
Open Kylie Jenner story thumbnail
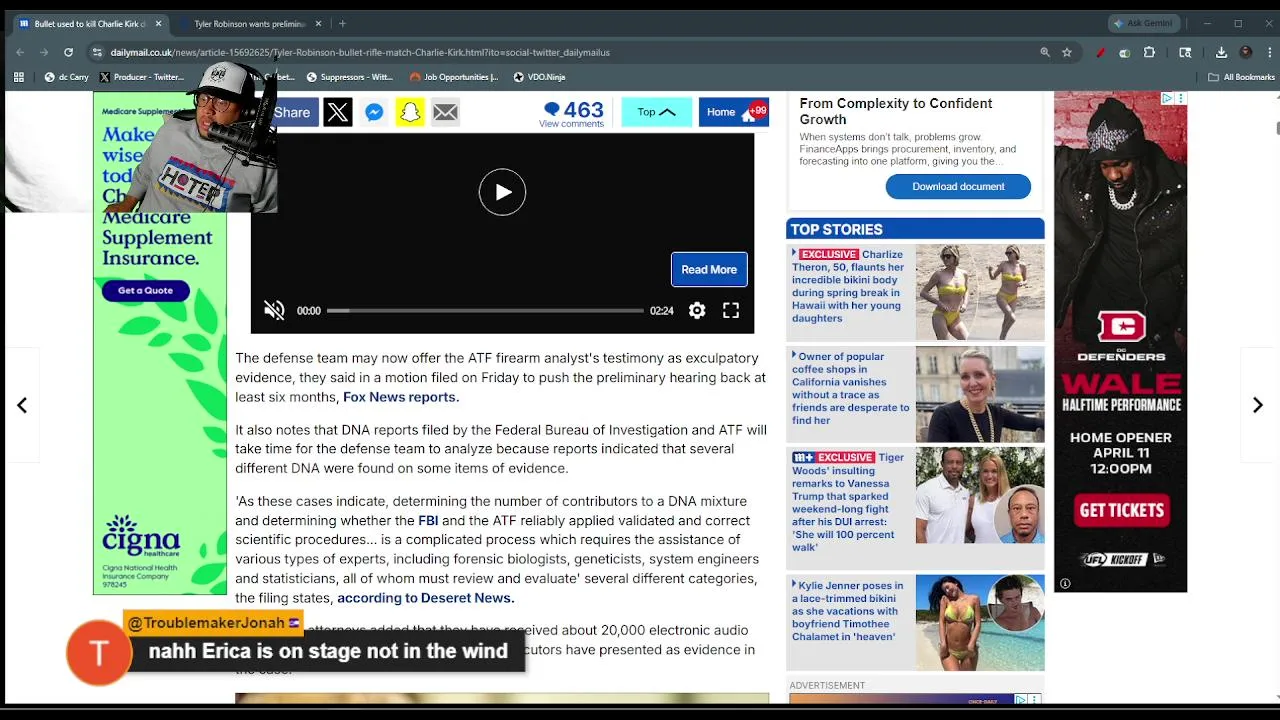[x=980, y=622]
